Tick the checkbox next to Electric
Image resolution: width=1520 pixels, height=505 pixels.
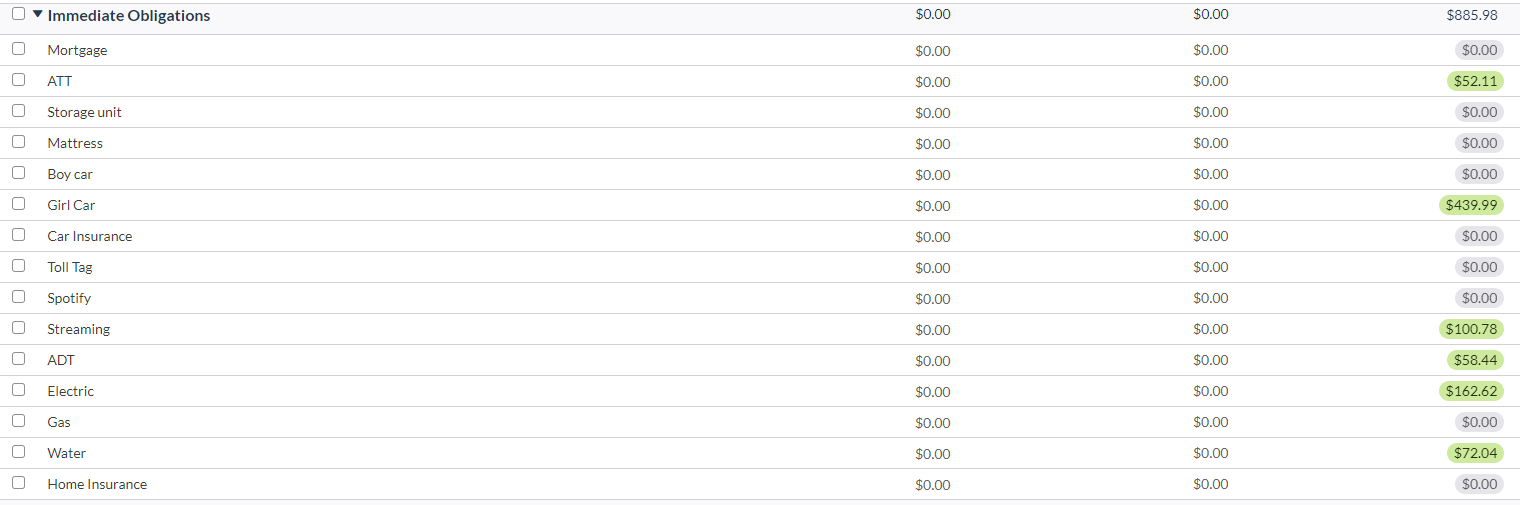tap(18, 390)
